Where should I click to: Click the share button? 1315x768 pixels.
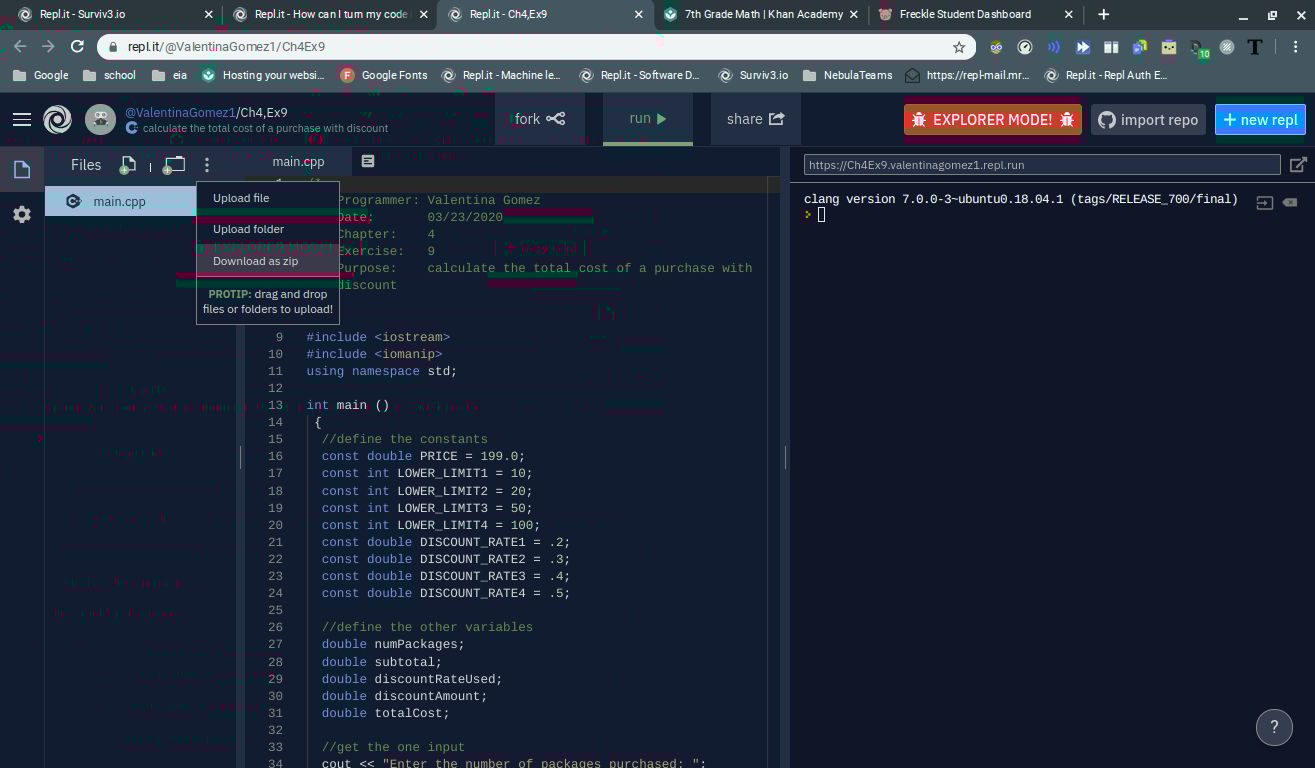(x=756, y=119)
